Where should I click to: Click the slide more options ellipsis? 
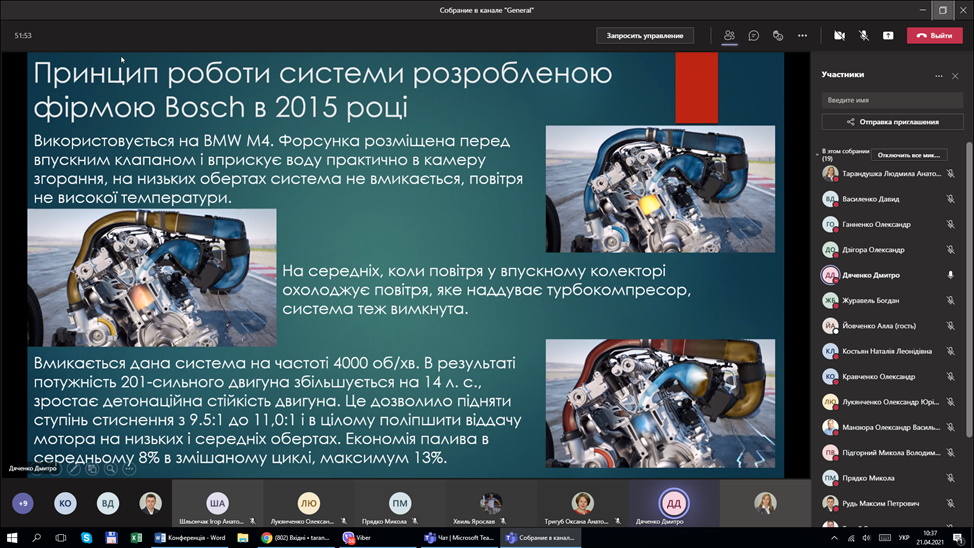pos(129,469)
